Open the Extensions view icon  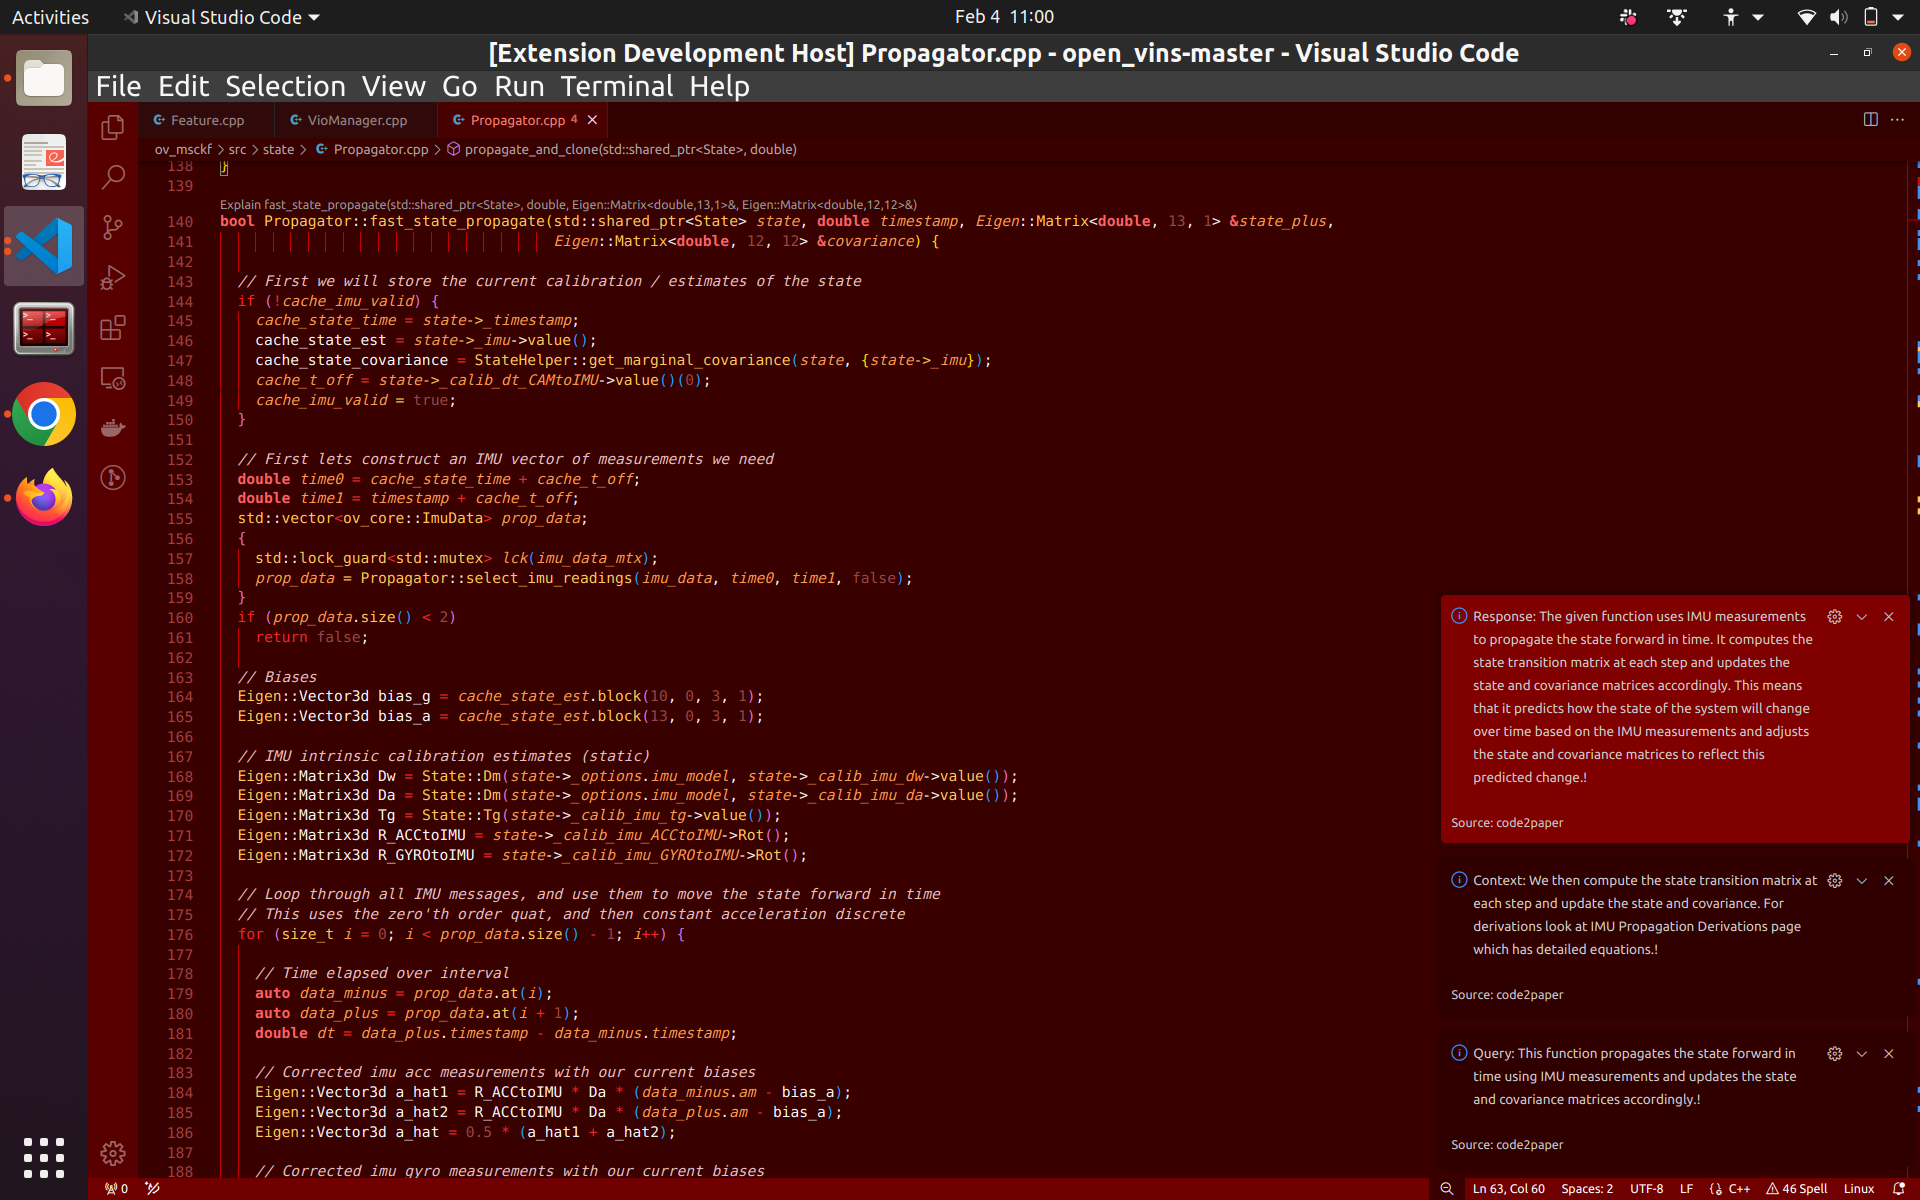tap(113, 328)
